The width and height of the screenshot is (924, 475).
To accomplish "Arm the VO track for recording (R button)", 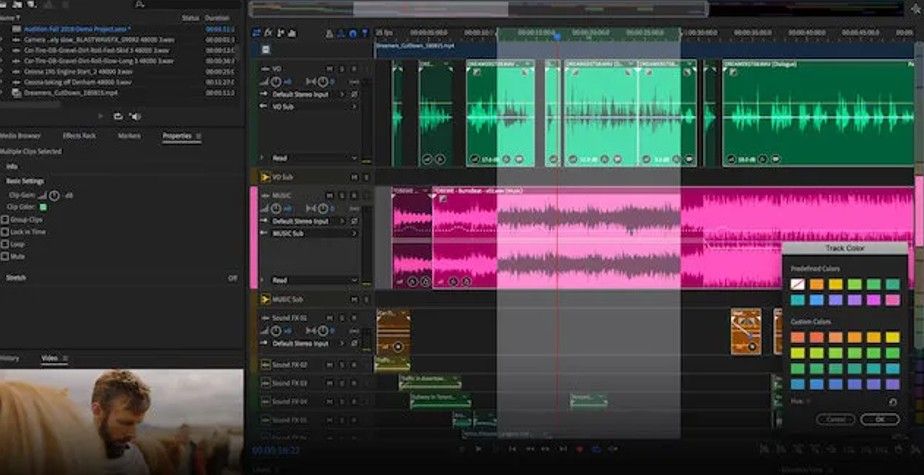I will (353, 70).
